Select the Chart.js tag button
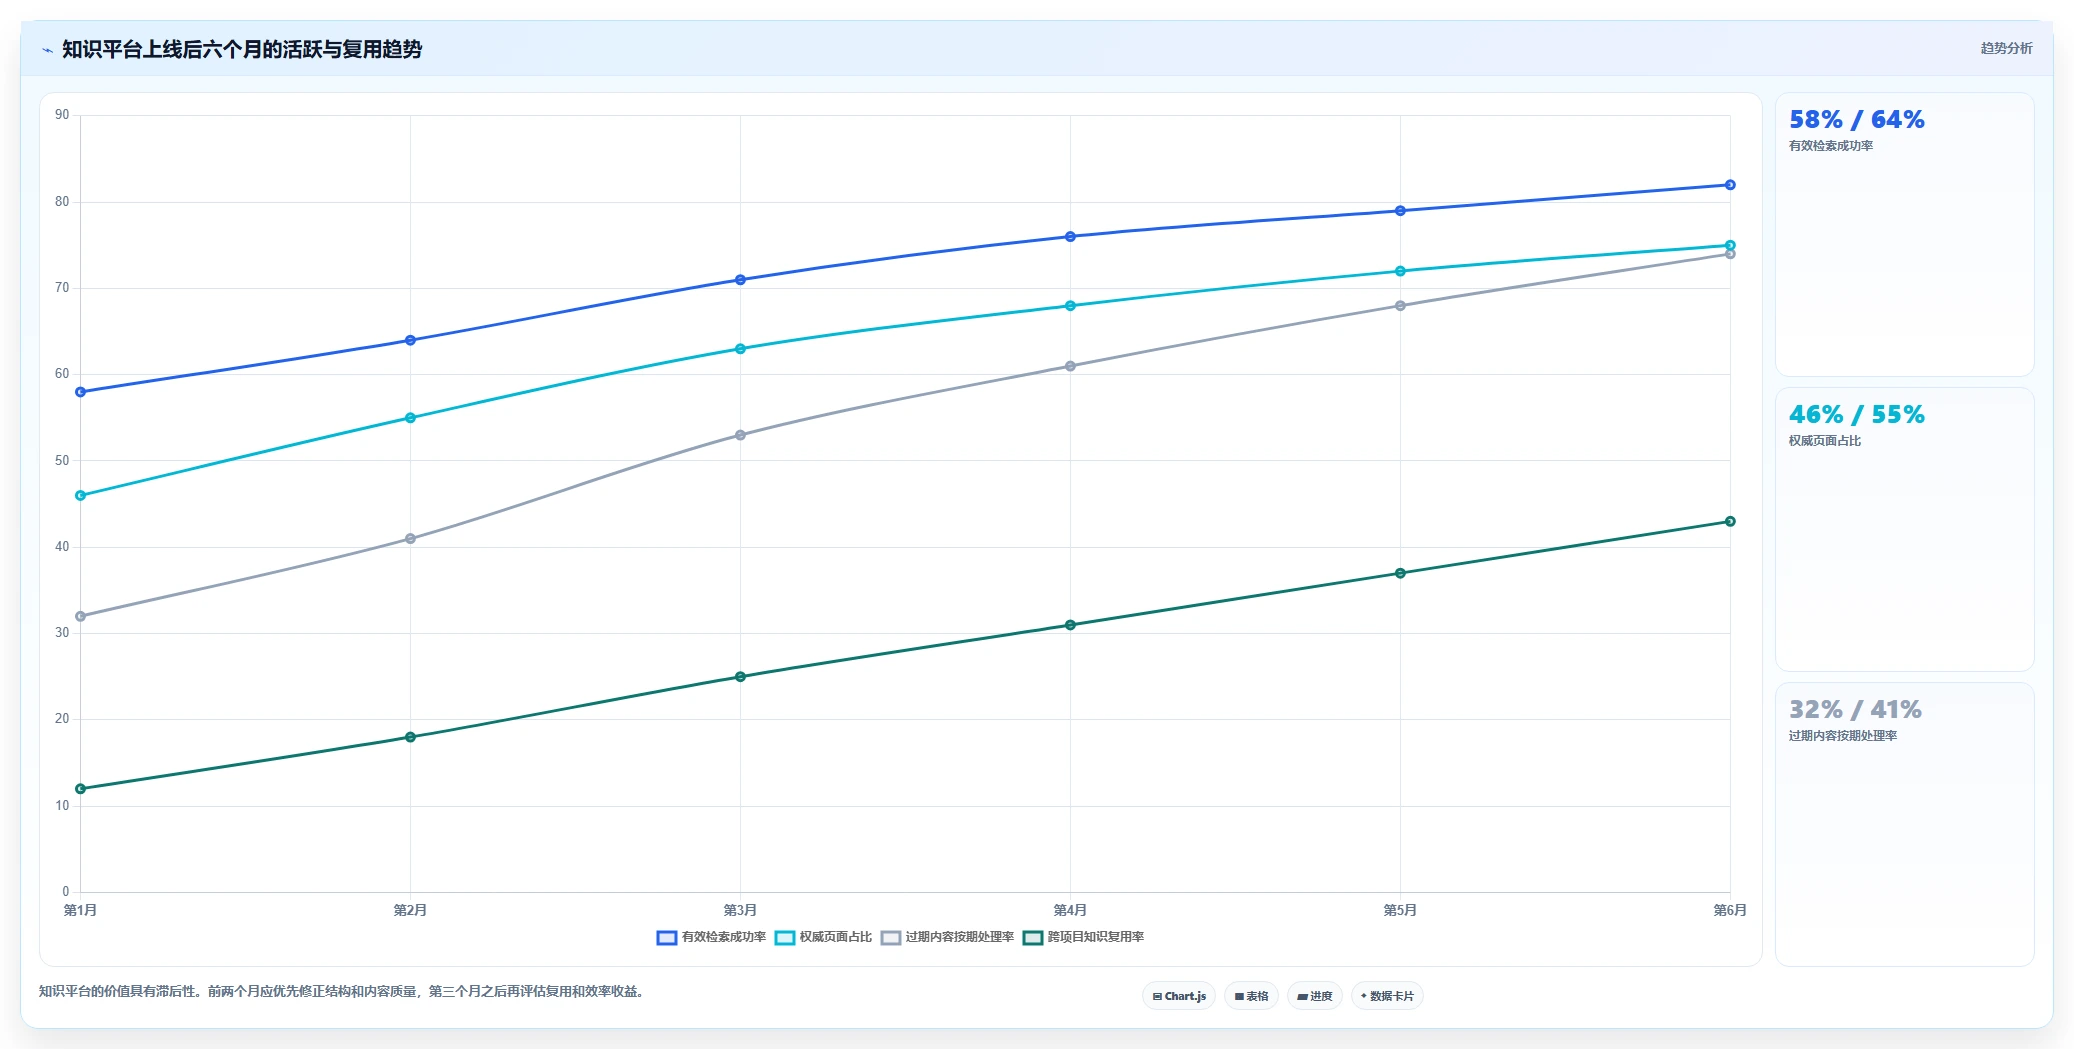Screen dimensions: 2074x1049 1179,996
